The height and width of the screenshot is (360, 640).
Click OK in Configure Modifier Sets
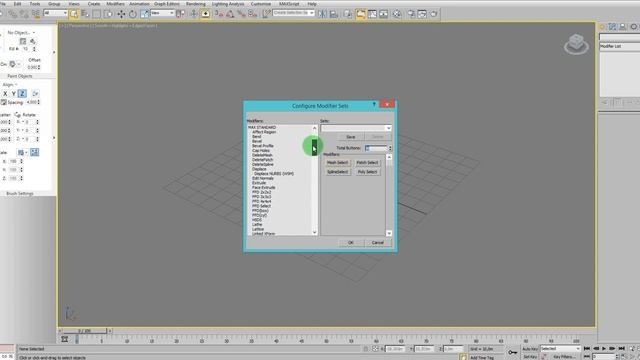pyautogui.click(x=351, y=242)
